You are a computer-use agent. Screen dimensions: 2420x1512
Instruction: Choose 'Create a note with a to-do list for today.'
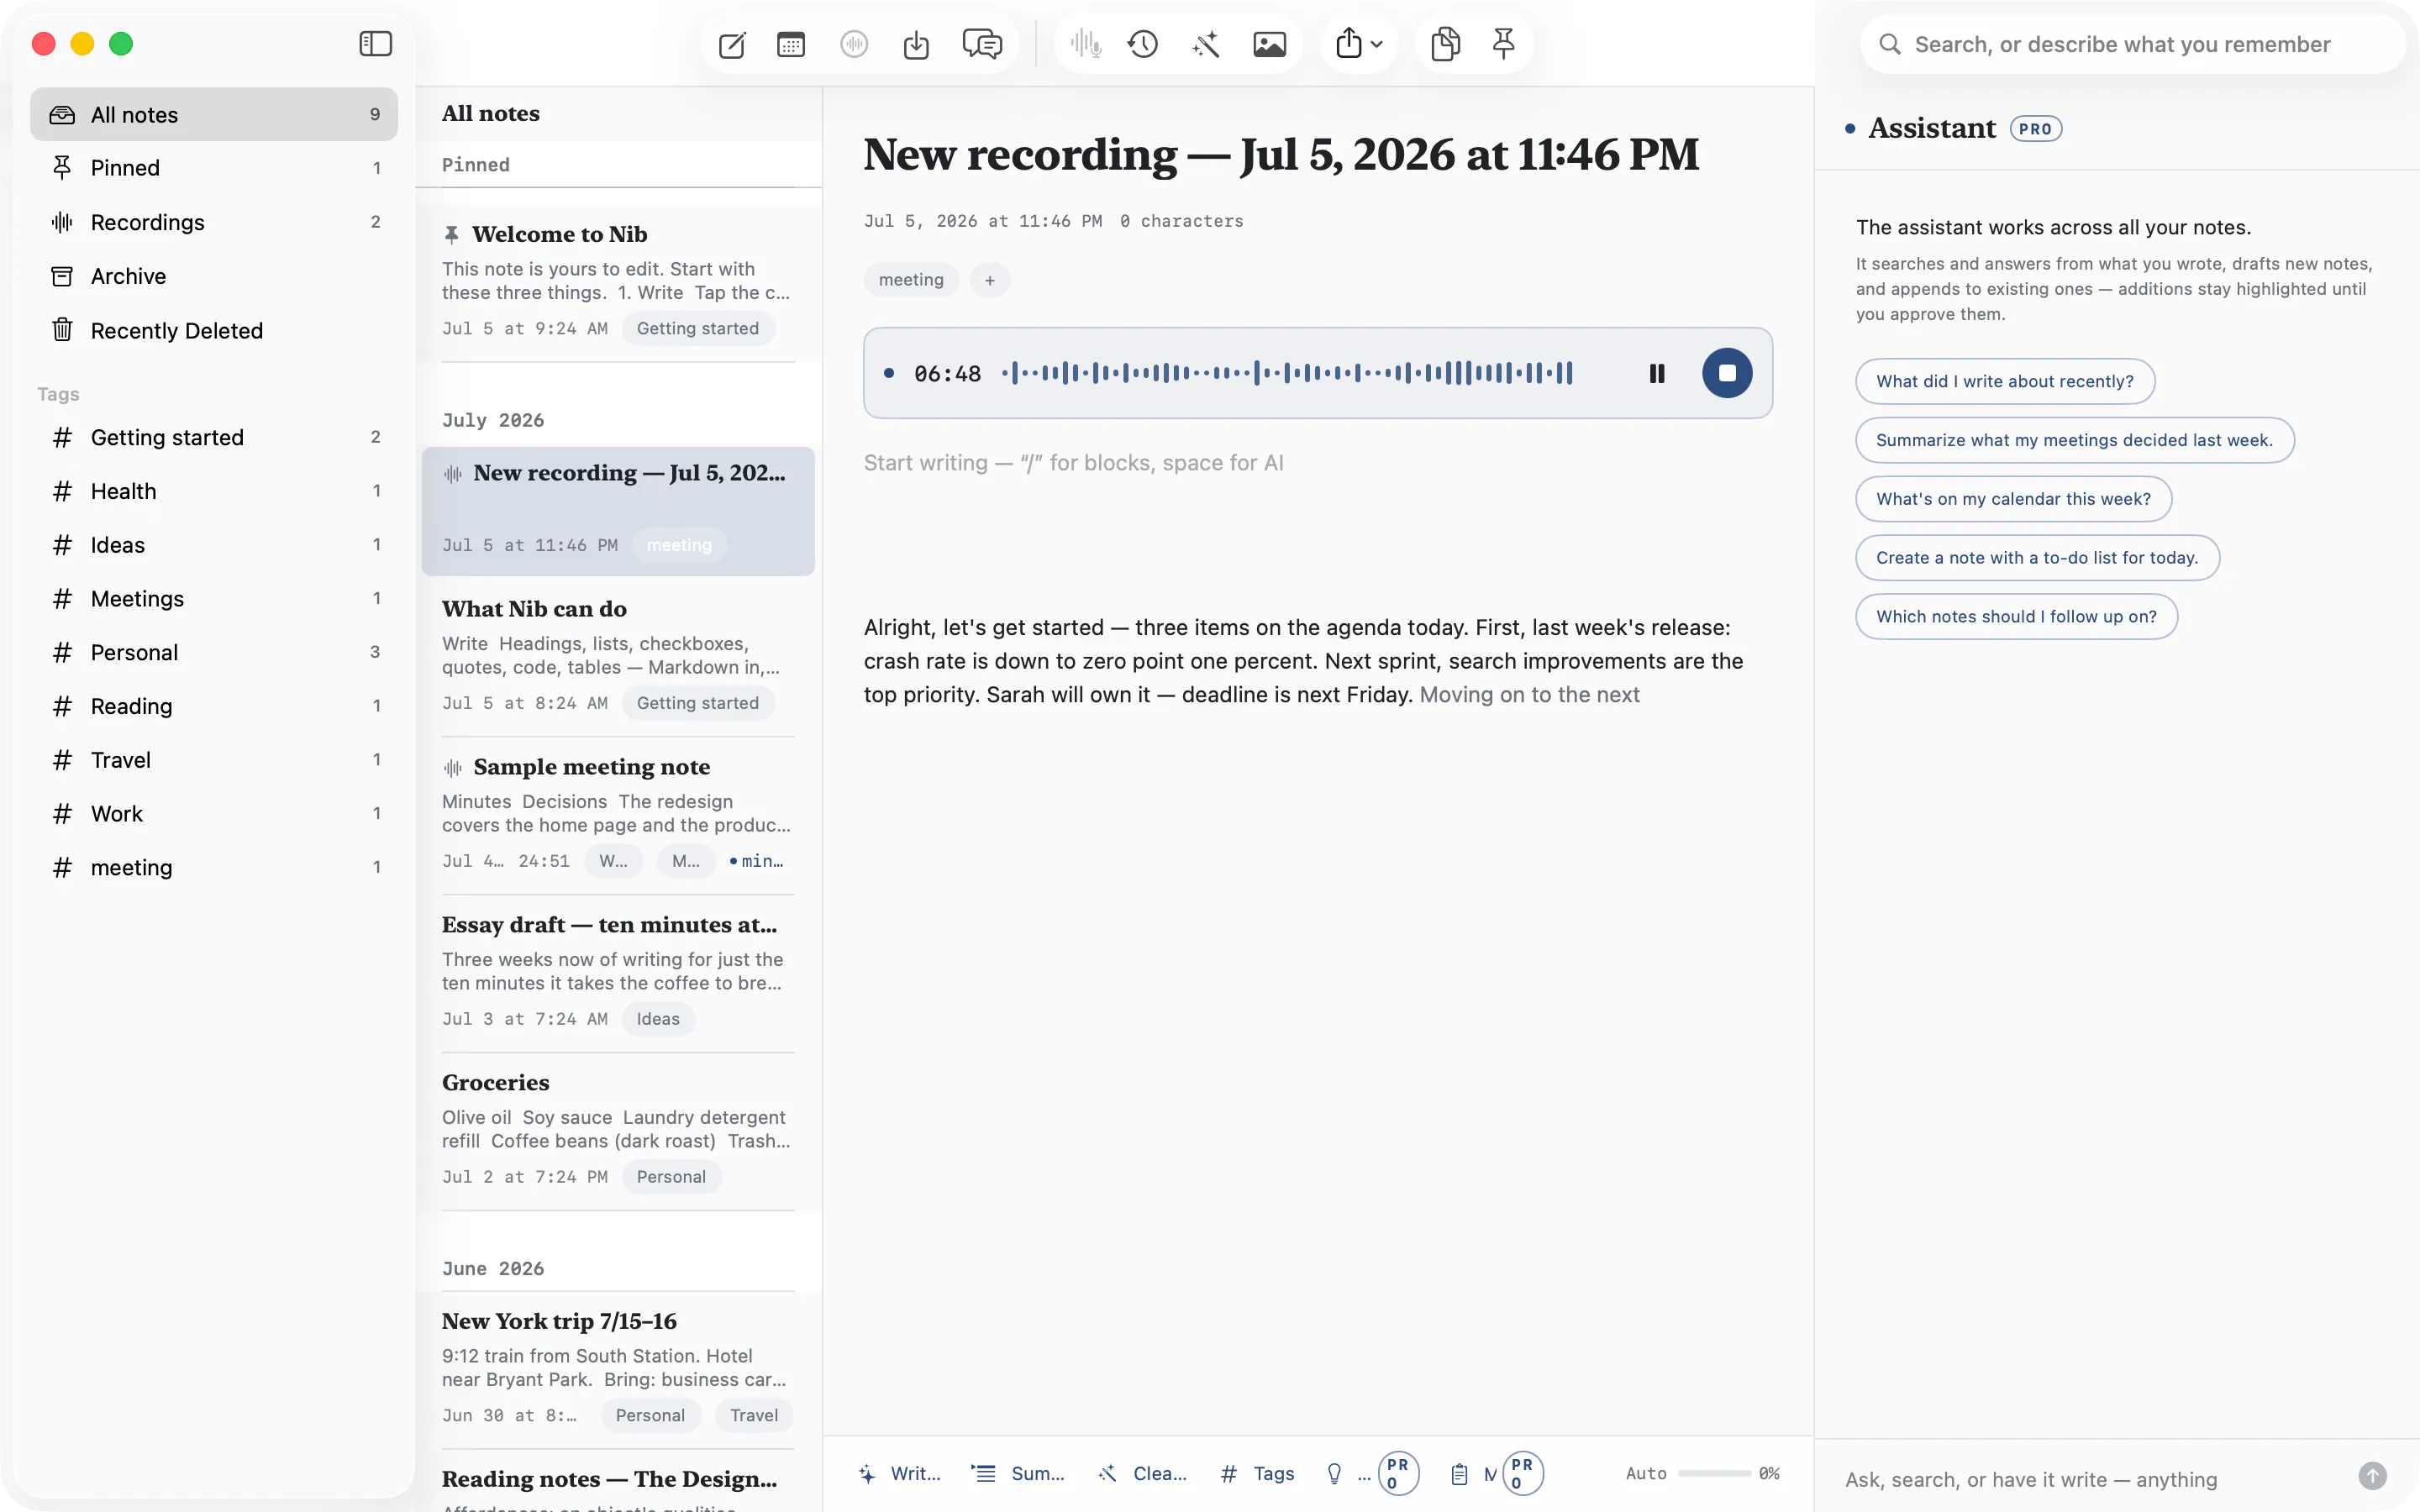click(2037, 558)
